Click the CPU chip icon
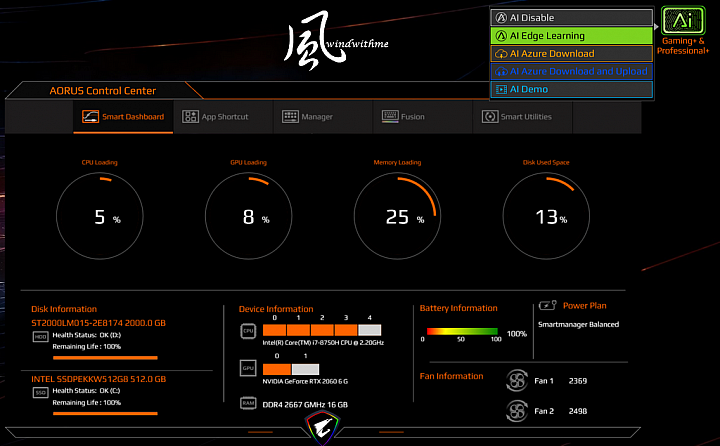Image resolution: width=720 pixels, height=446 pixels. pos(248,331)
